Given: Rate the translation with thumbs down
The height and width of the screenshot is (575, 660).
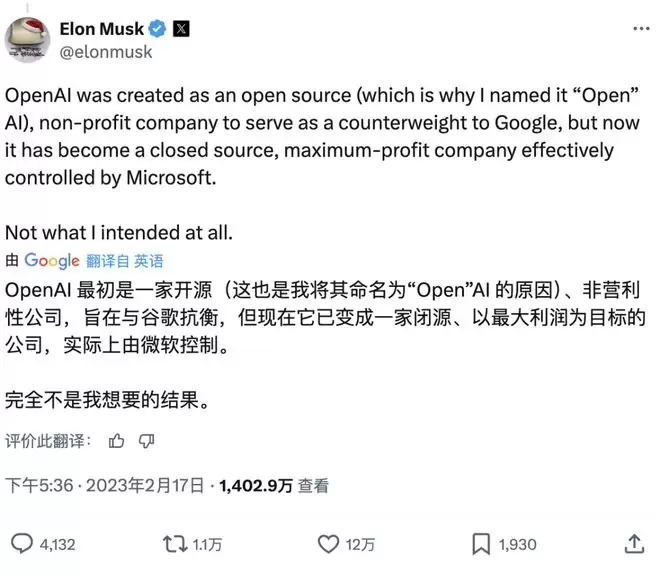Looking at the screenshot, I should coord(146,440).
